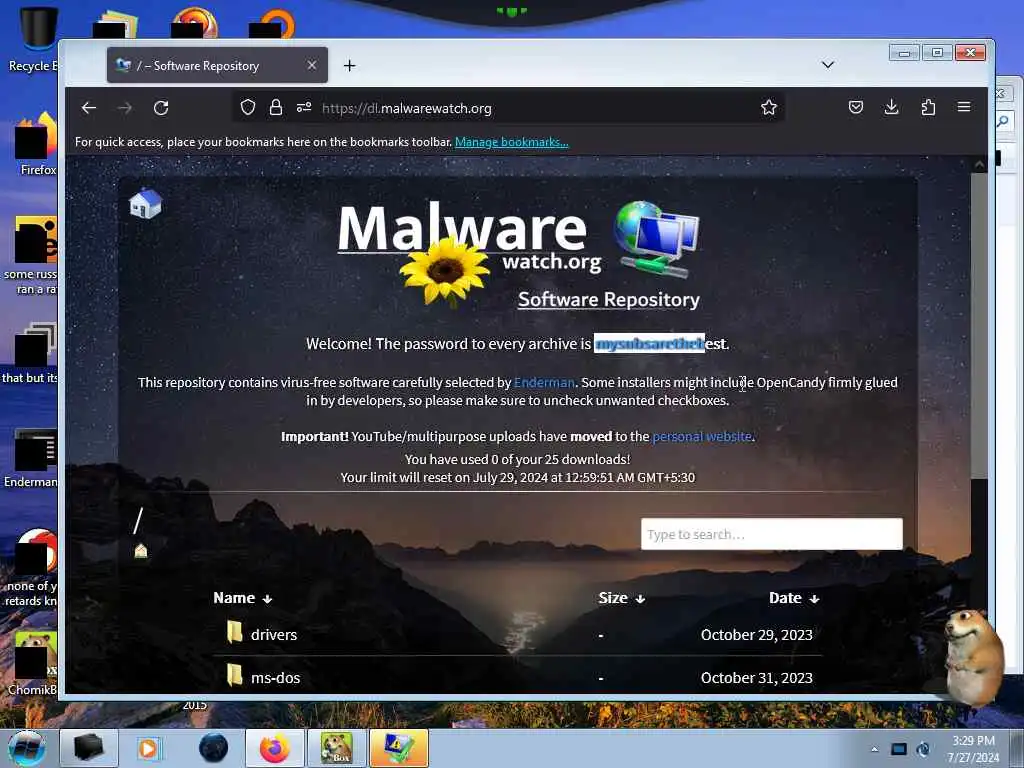Click the blue house home icon
1024x768 pixels.
click(146, 204)
